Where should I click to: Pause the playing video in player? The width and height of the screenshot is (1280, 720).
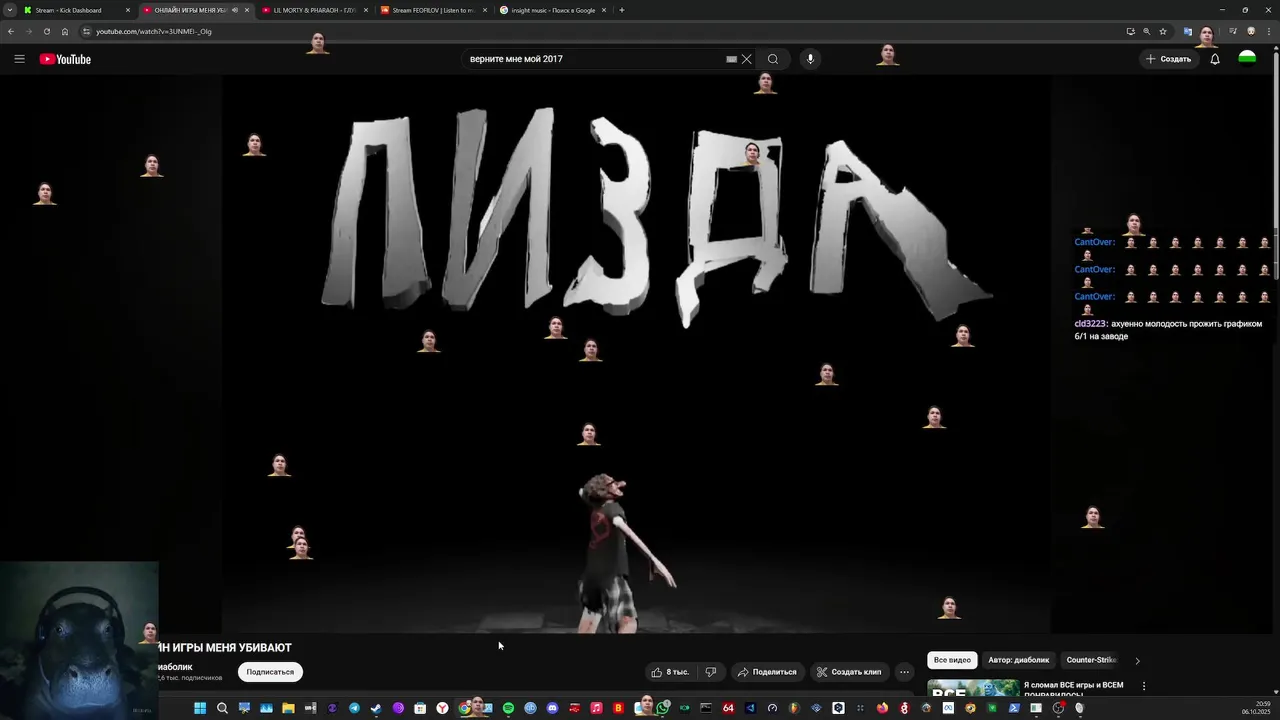(x=636, y=354)
